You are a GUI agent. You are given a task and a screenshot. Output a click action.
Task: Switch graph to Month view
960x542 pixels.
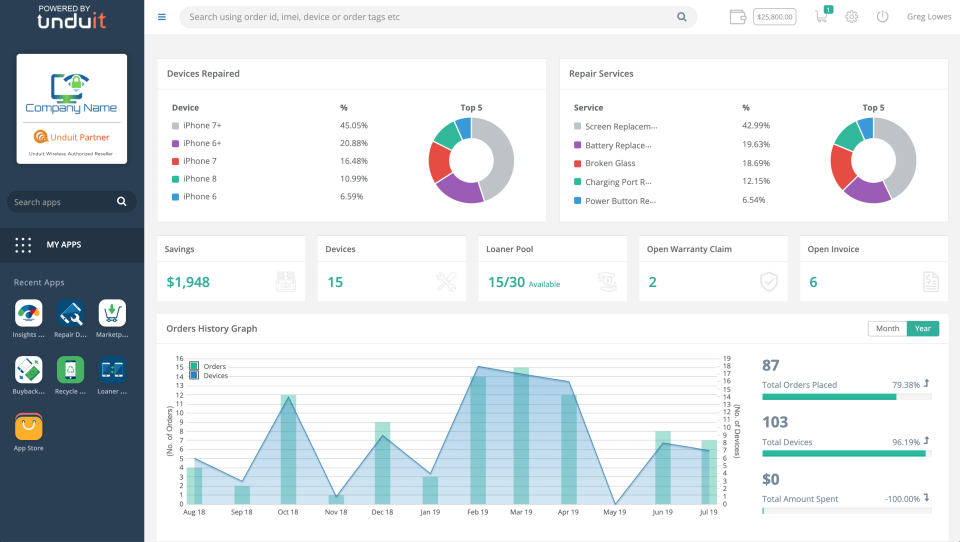887,328
